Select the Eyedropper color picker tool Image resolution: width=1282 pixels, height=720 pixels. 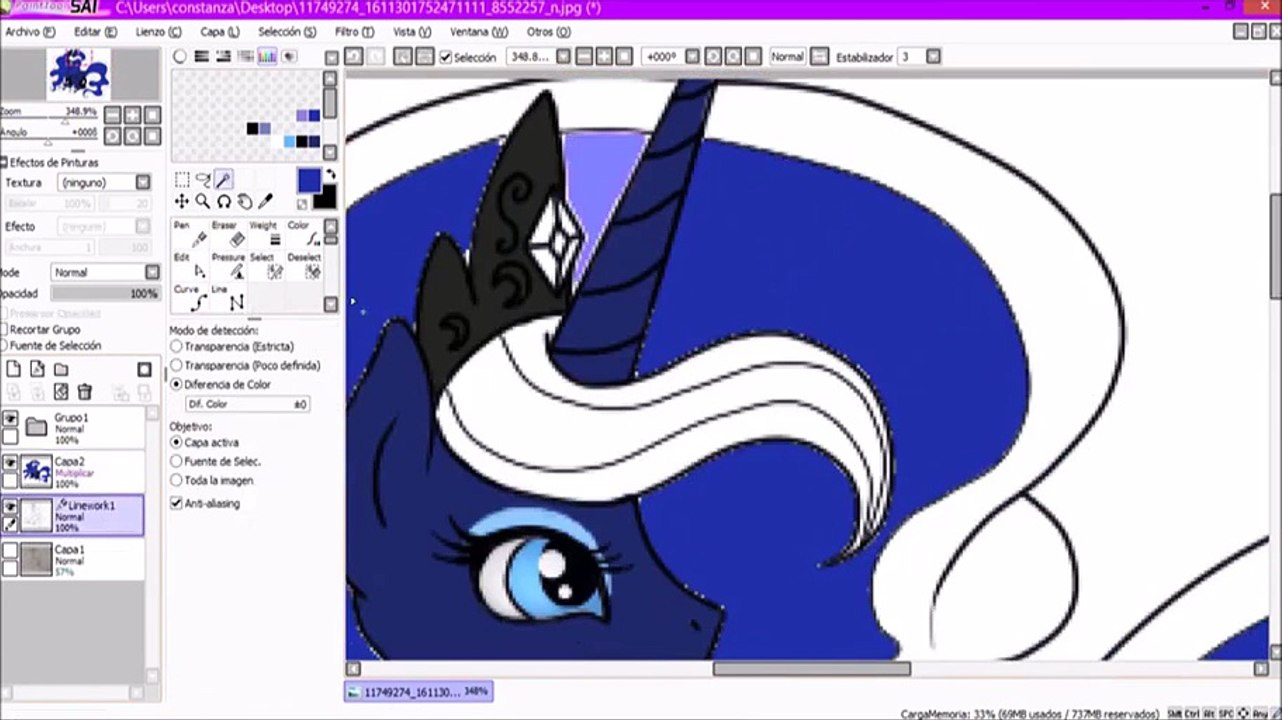click(266, 201)
